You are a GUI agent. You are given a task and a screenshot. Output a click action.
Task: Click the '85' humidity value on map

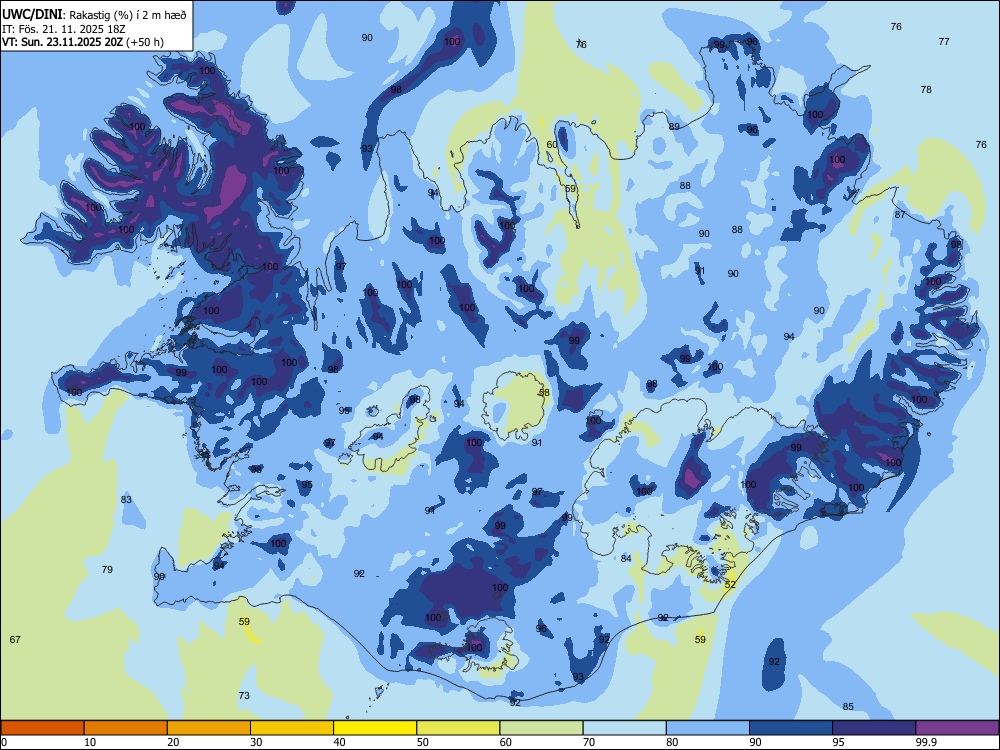coord(848,706)
